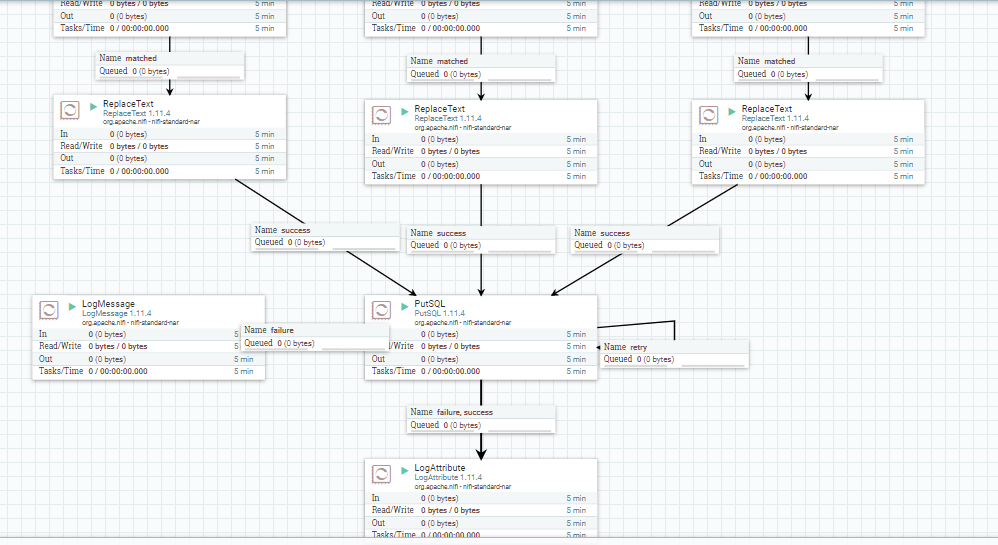
Task: Click LogAttribute In statistics row
Action: [481, 498]
